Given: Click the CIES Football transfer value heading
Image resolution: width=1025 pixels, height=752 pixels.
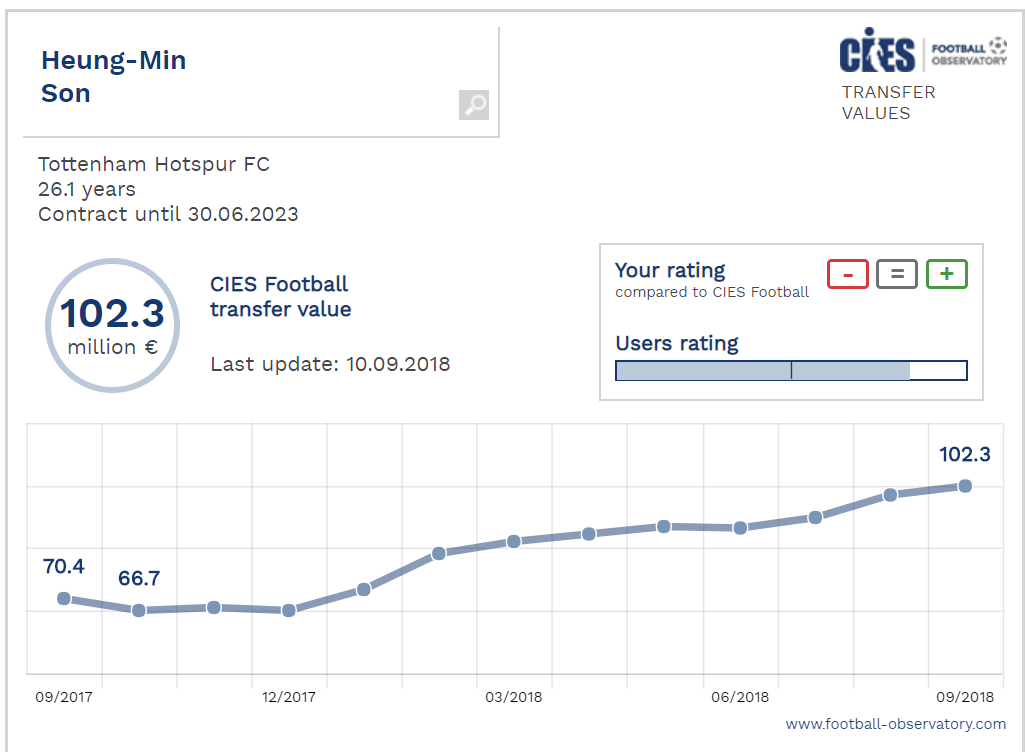Looking at the screenshot, I should (280, 297).
